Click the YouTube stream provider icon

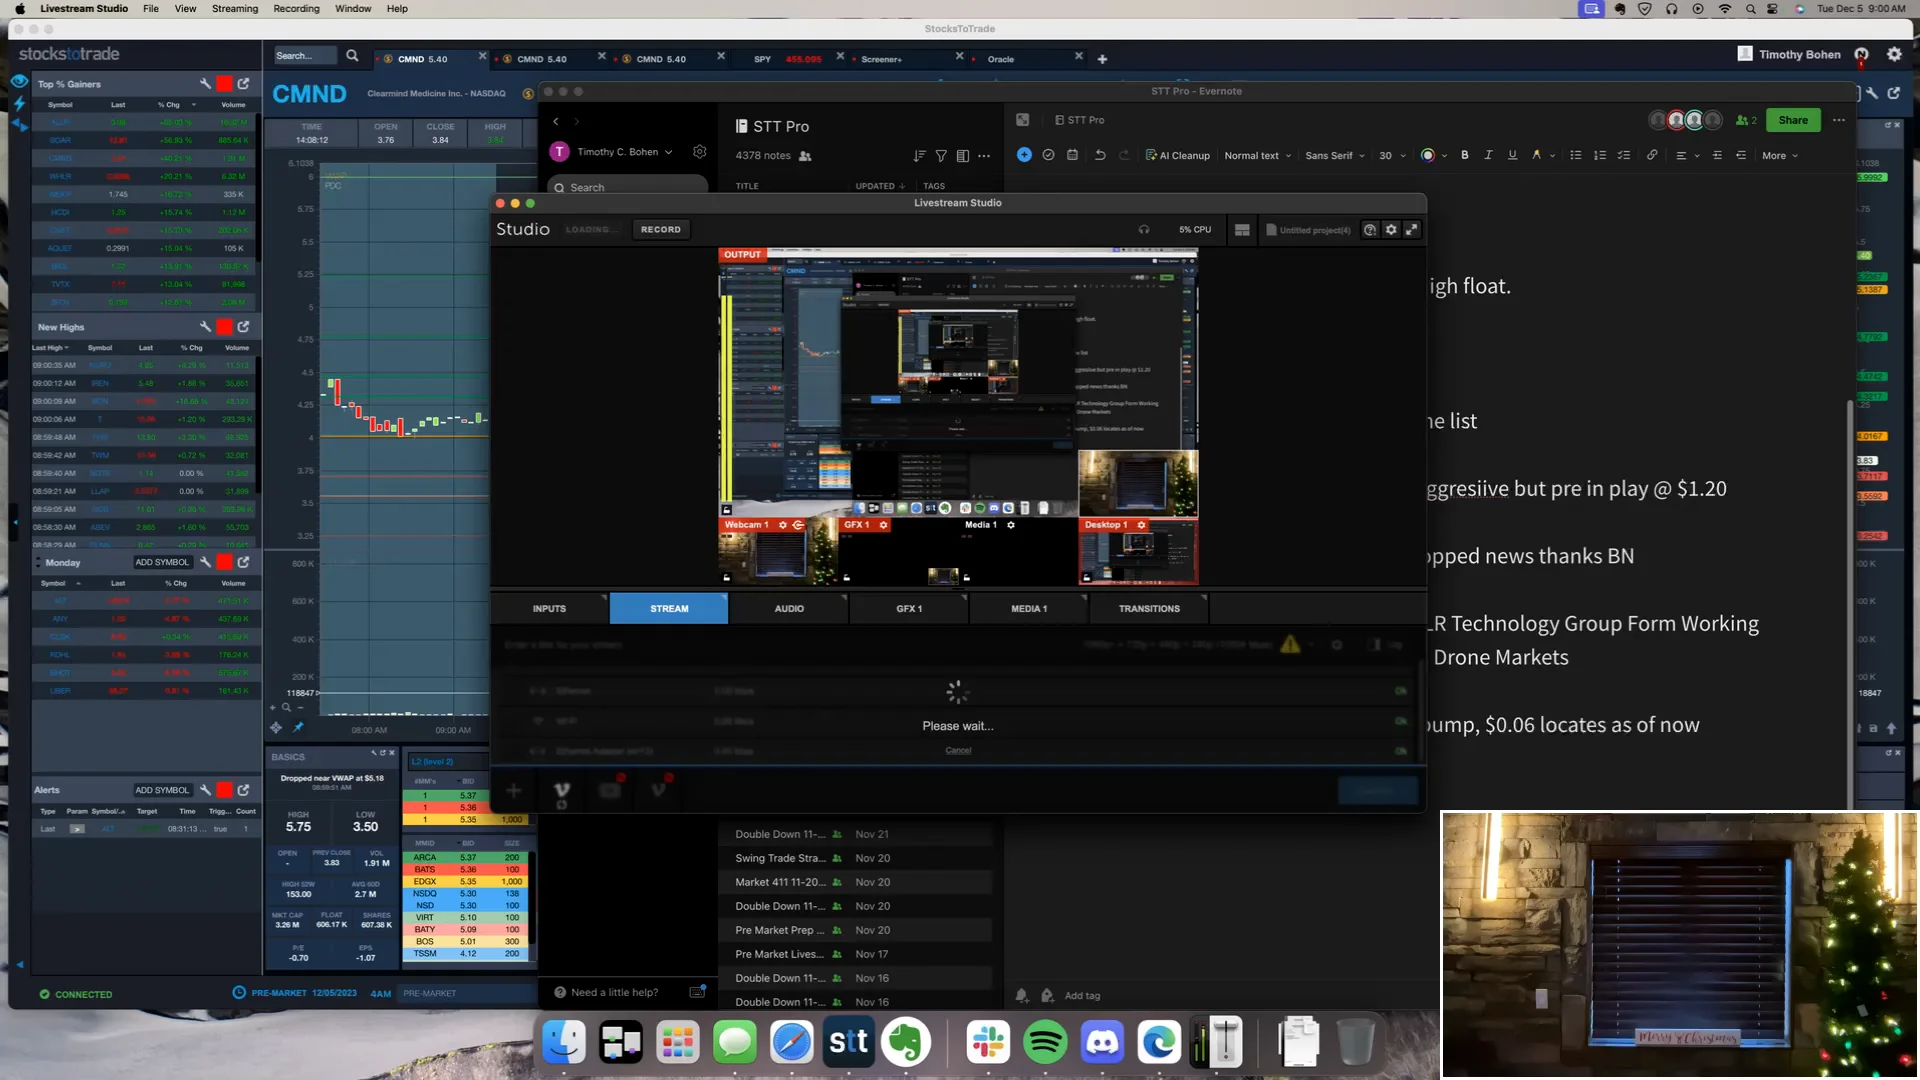pyautogui.click(x=609, y=790)
